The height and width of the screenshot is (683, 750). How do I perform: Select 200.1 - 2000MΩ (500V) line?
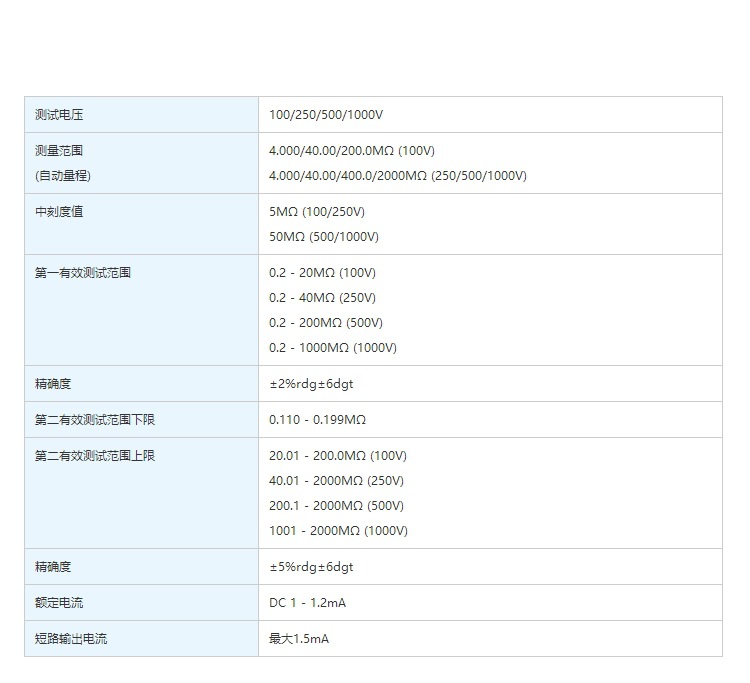[x=336, y=505]
